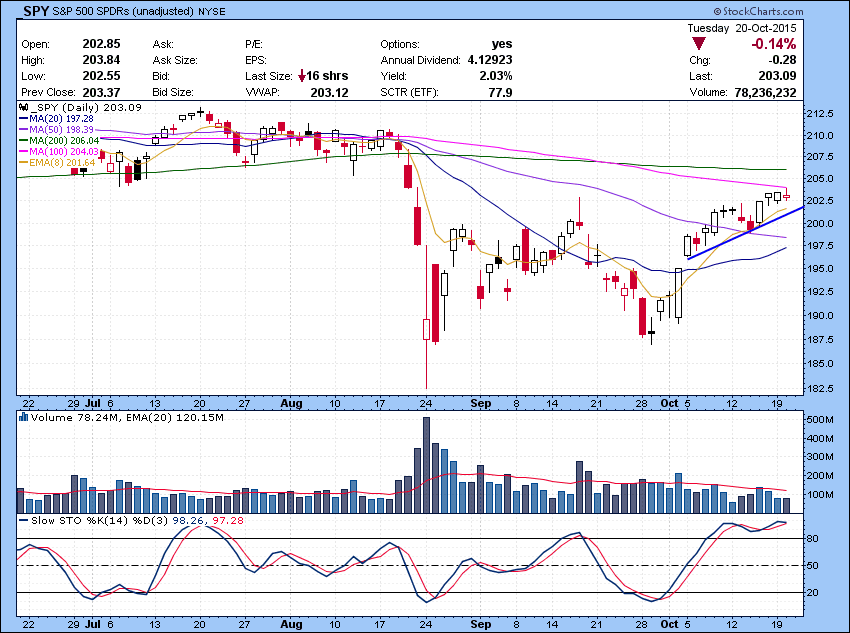The image size is (850, 633).
Task: Click the Options value yes
Action: pos(502,44)
